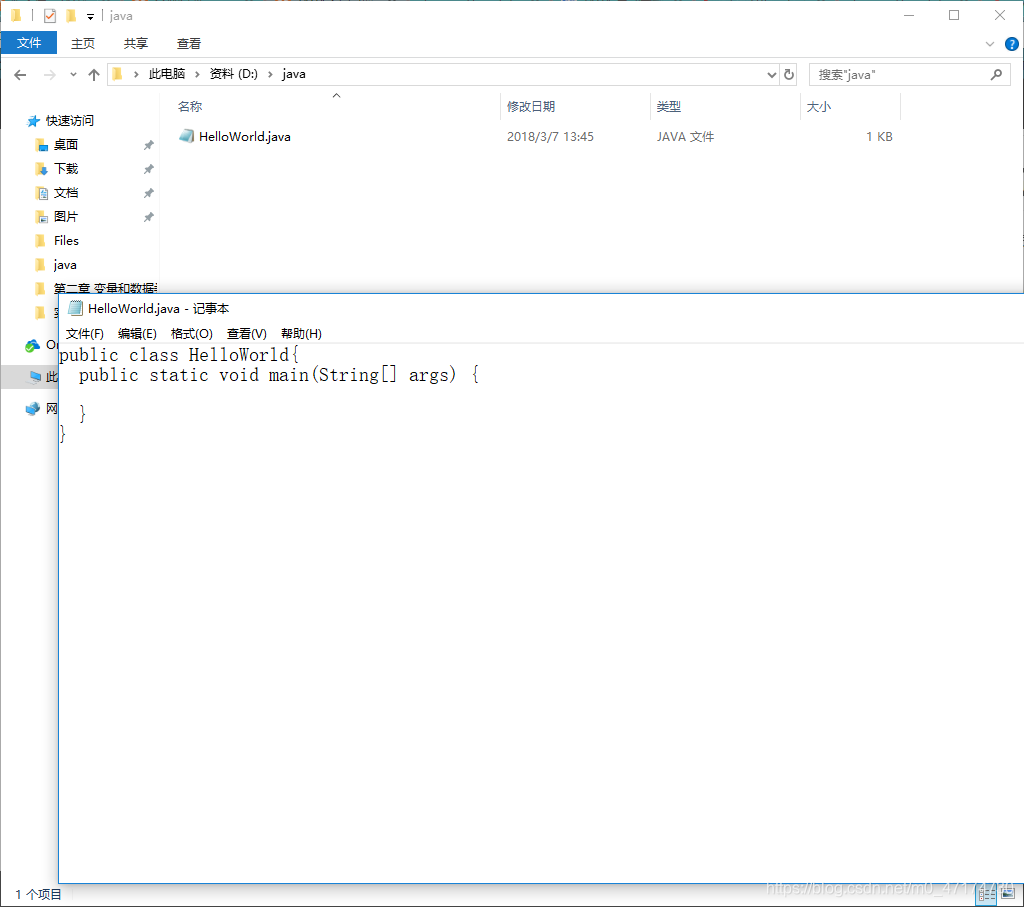The width and height of the screenshot is (1024, 907).
Task: Click the New folder icon in title bar
Action: (x=71, y=15)
